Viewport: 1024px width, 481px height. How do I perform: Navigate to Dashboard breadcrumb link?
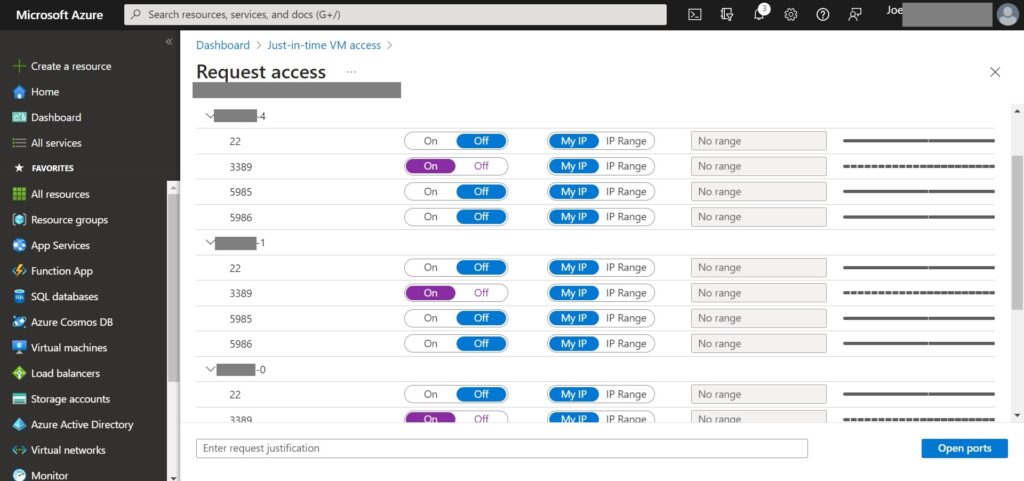click(x=223, y=45)
